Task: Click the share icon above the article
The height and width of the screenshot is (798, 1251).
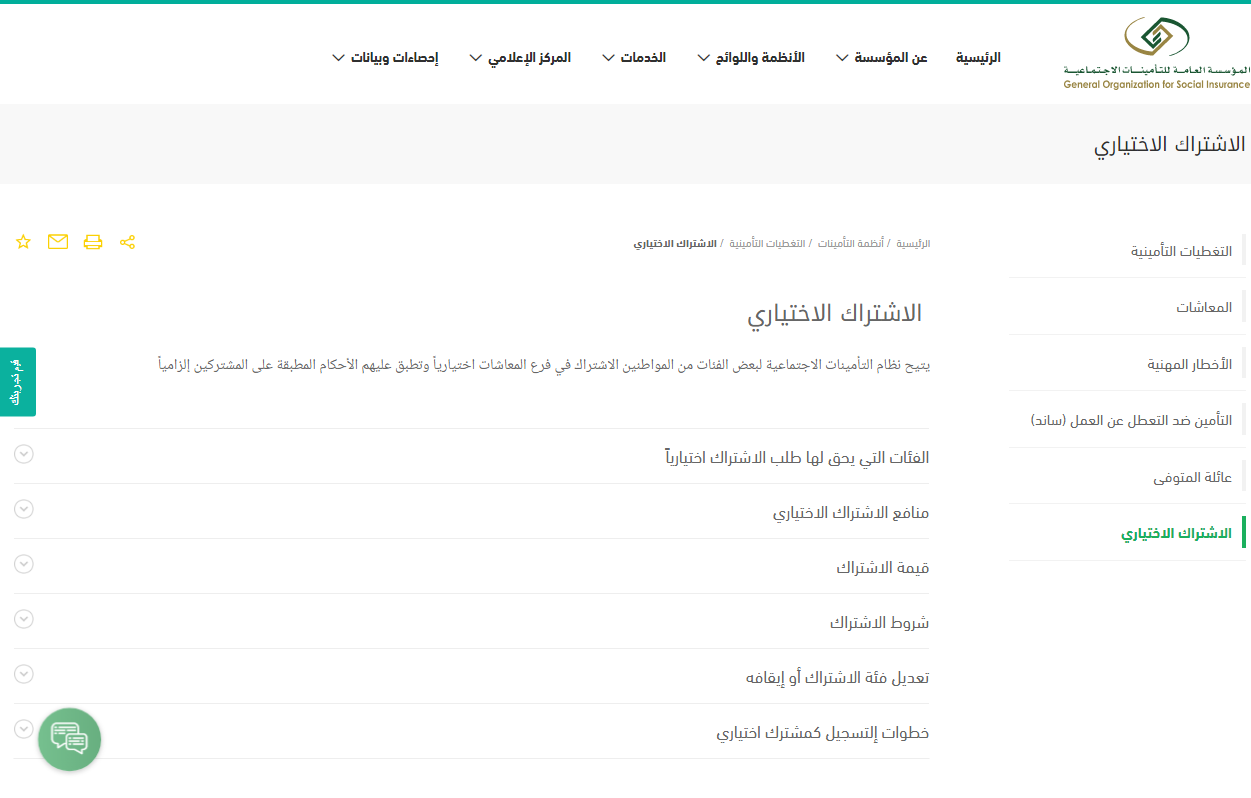Action: coord(127,242)
